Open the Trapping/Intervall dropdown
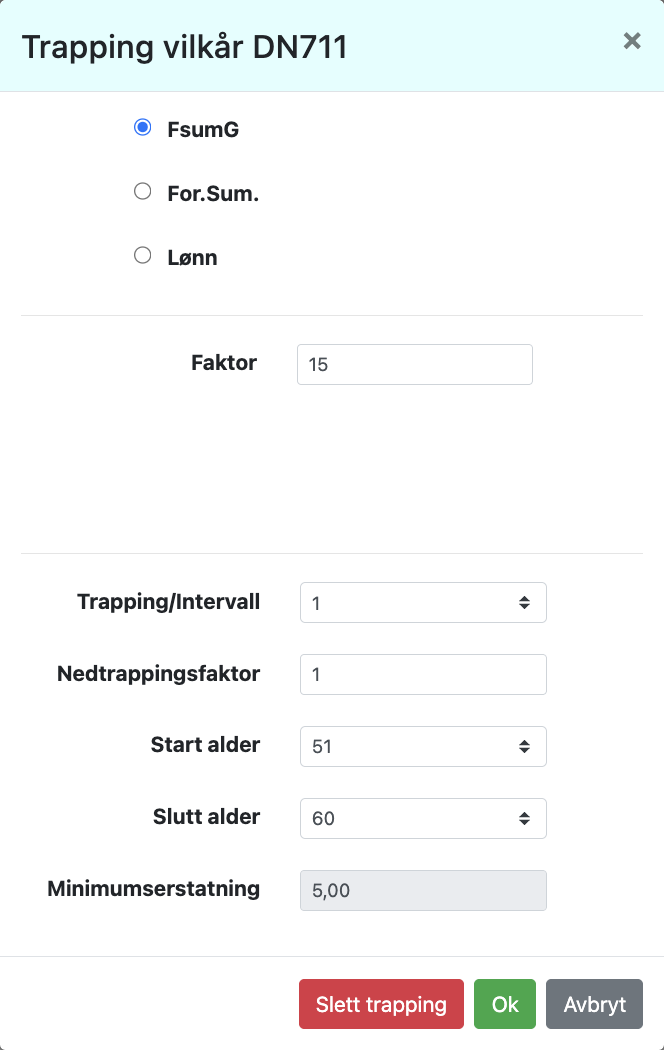Screen dimensions: 664x1050 422,603
